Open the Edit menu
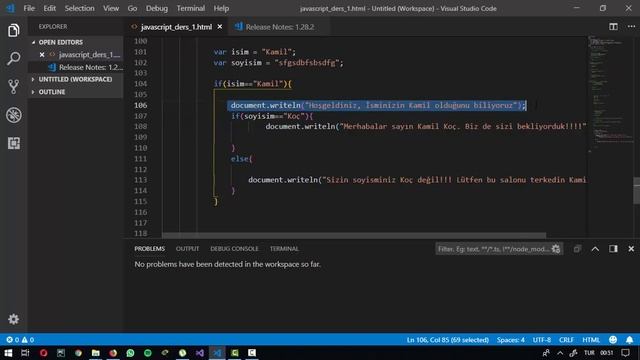The height and width of the screenshot is (360, 640). point(50,8)
